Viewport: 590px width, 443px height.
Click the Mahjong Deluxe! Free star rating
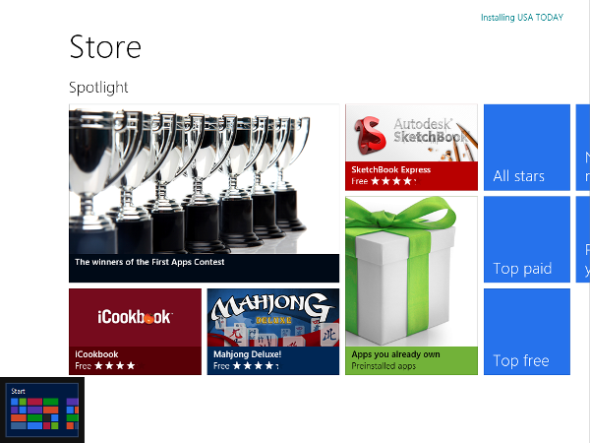255,365
